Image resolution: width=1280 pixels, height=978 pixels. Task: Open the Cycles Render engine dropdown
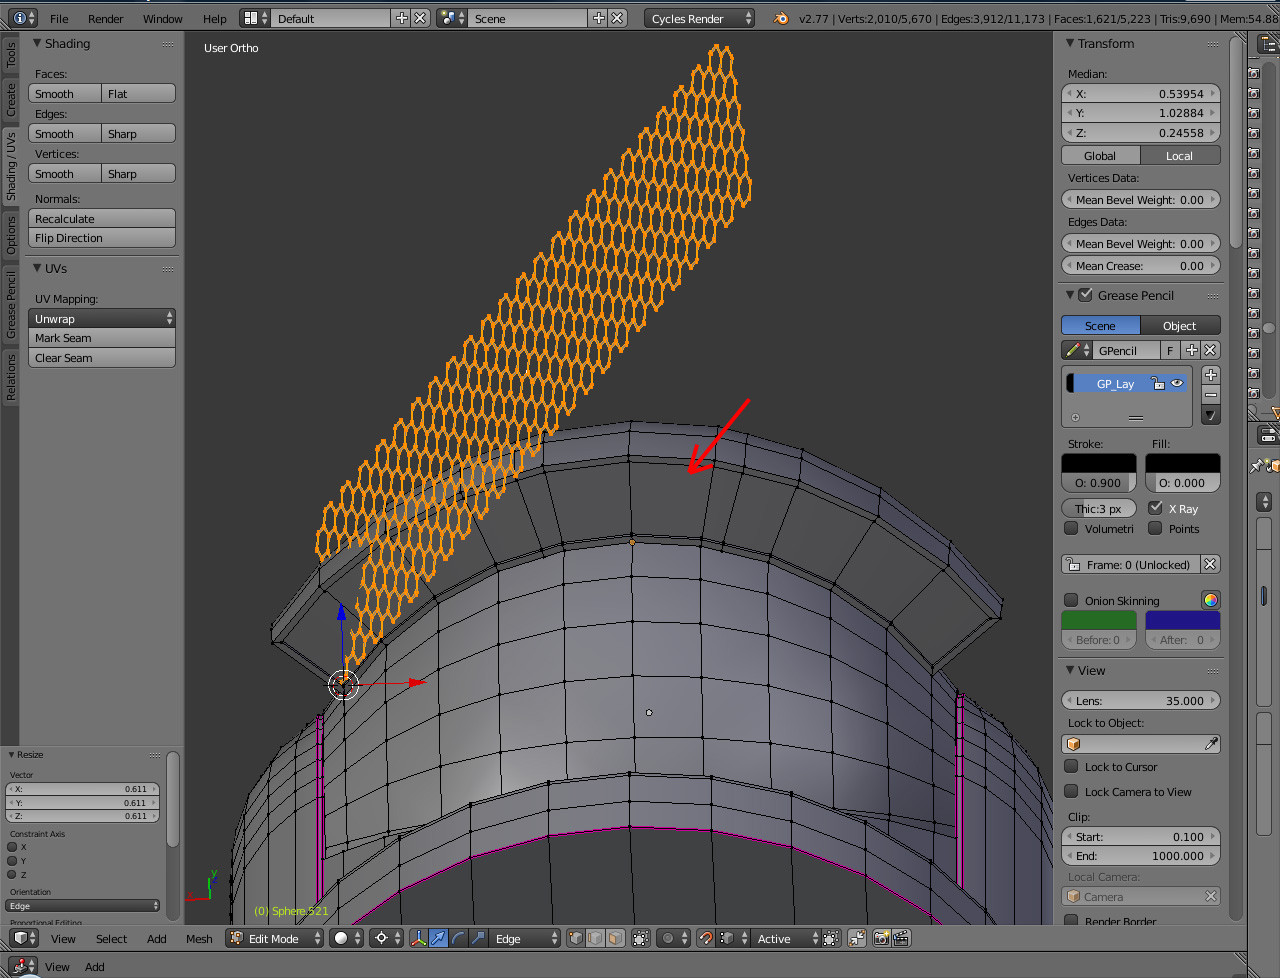699,18
